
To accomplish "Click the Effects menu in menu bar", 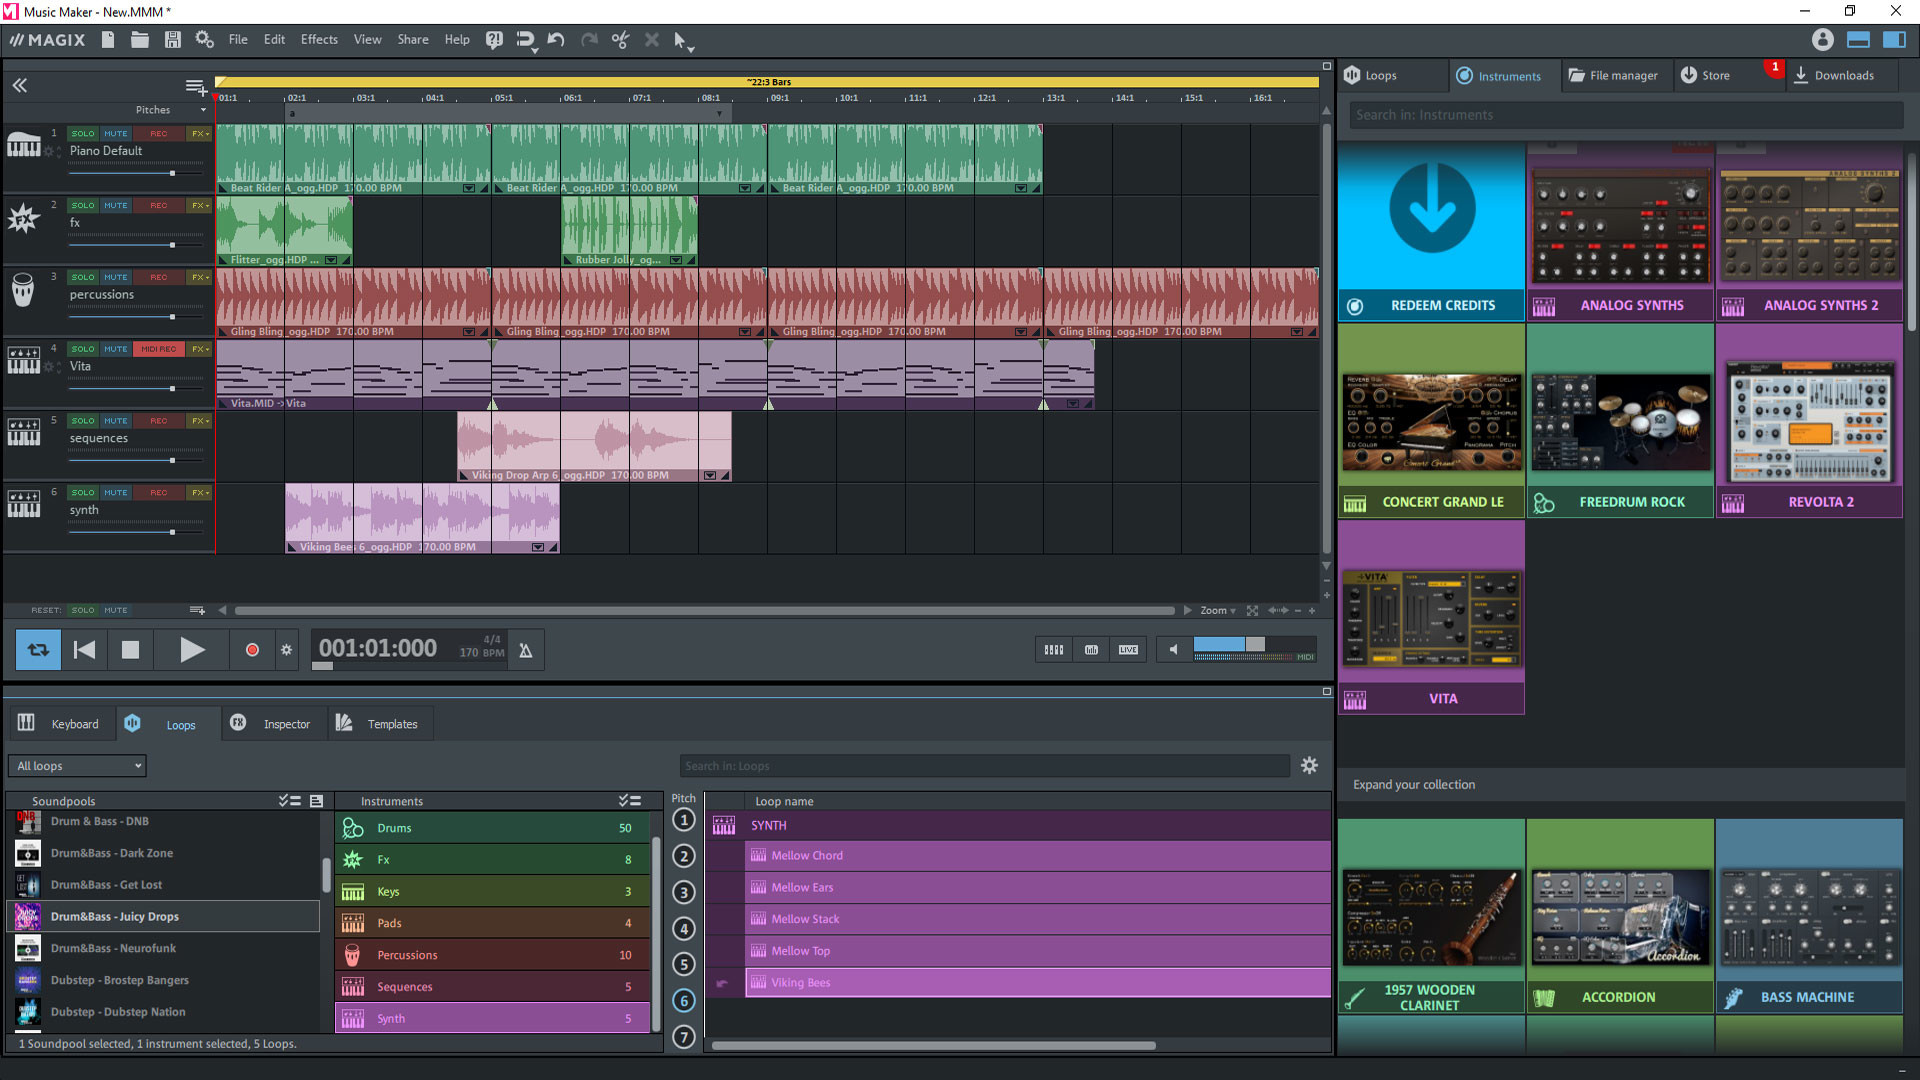I will point(316,40).
